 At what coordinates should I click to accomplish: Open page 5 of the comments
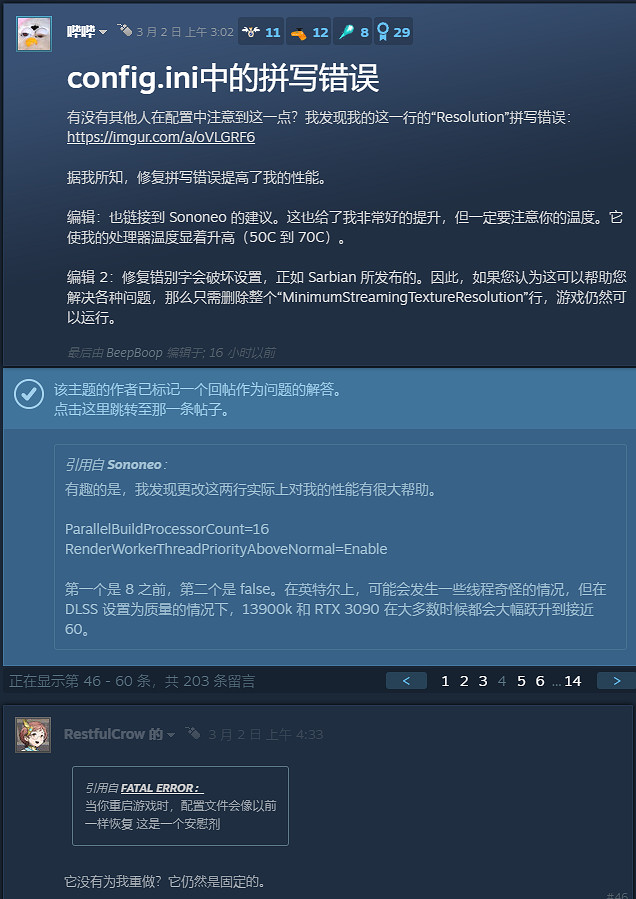[521, 681]
